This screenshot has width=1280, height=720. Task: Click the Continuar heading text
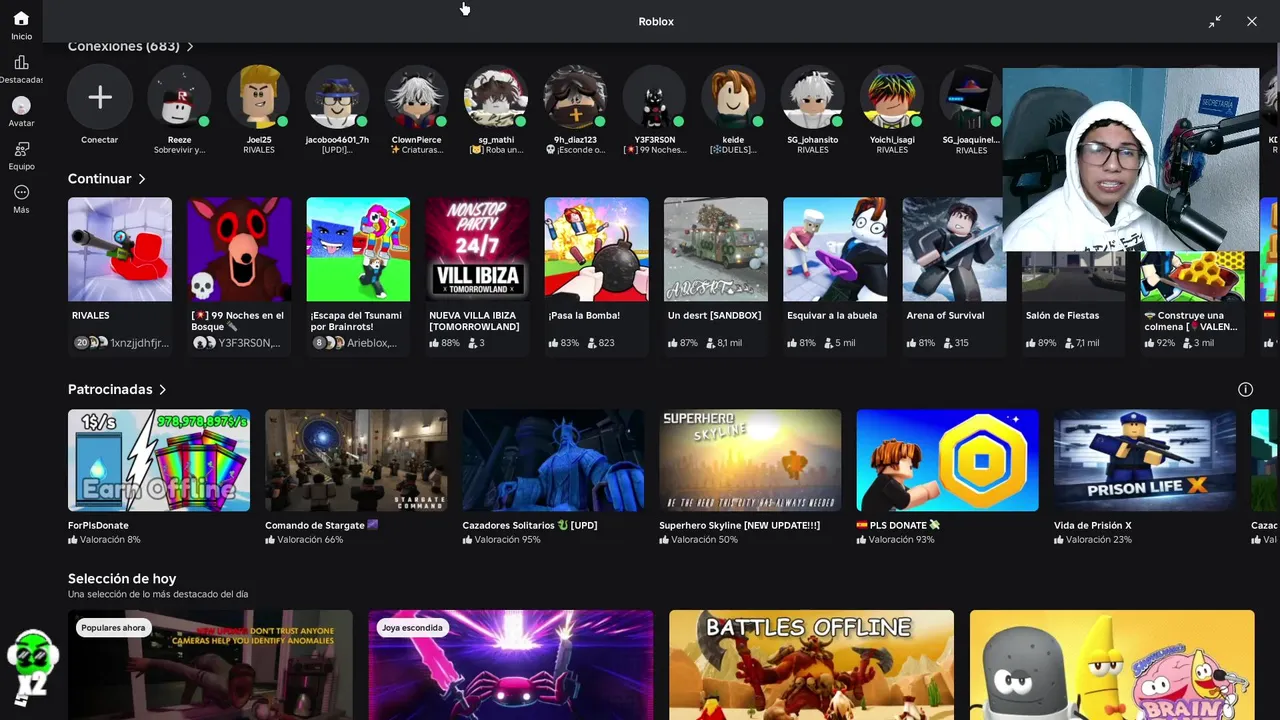[100, 179]
